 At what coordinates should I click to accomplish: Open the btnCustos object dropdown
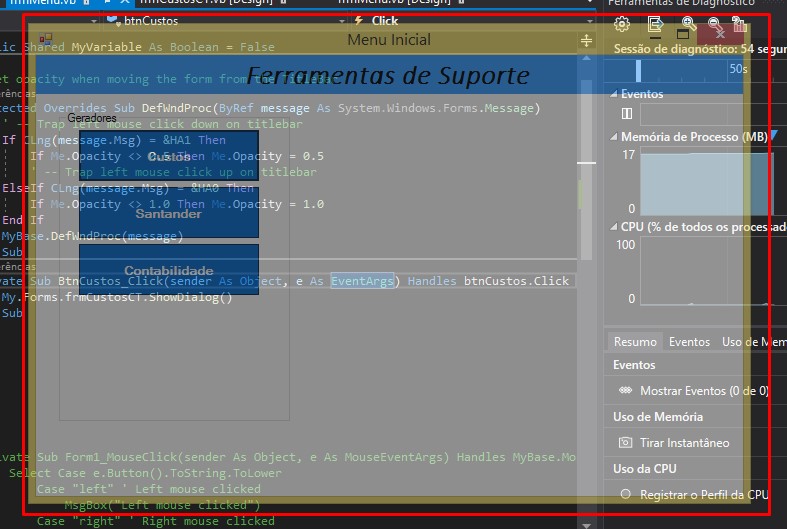pyautogui.click(x=342, y=21)
